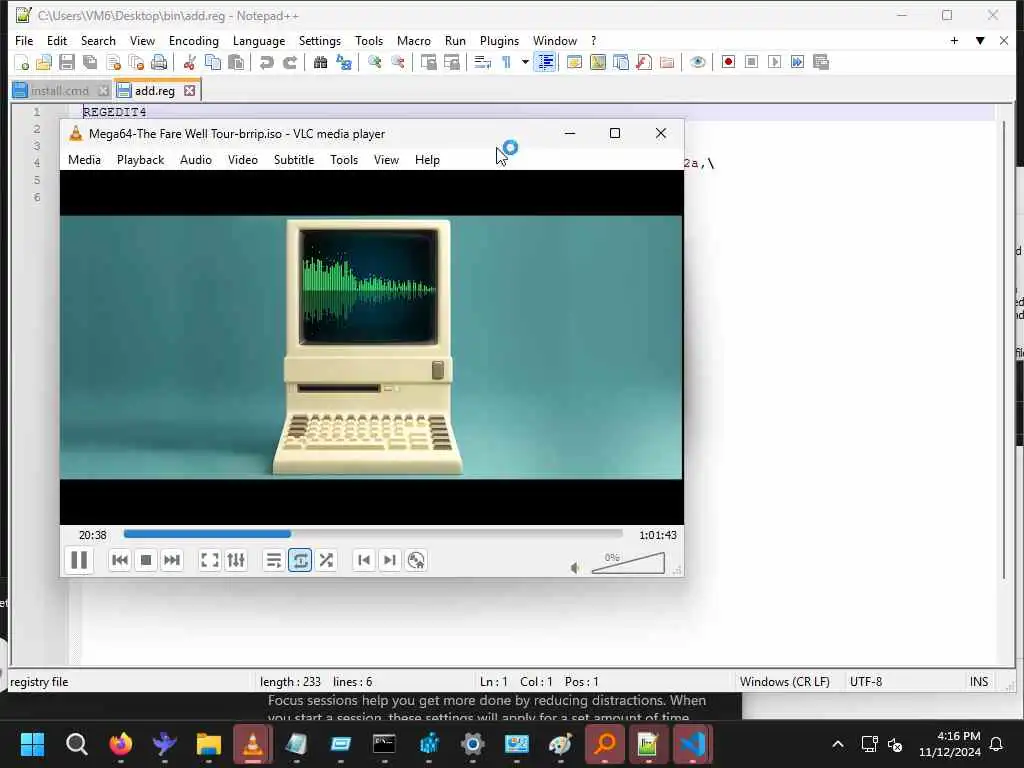The height and width of the screenshot is (768, 1024).
Task: Click Notepad++ Save All icon
Action: (x=90, y=63)
